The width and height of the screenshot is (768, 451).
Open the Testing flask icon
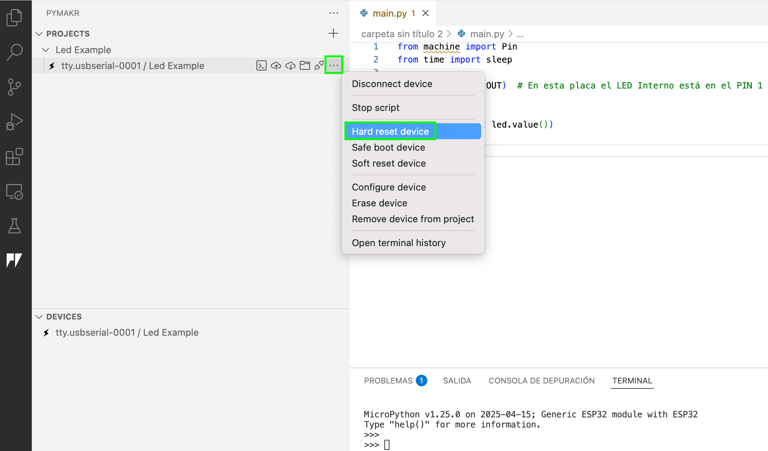[14, 226]
